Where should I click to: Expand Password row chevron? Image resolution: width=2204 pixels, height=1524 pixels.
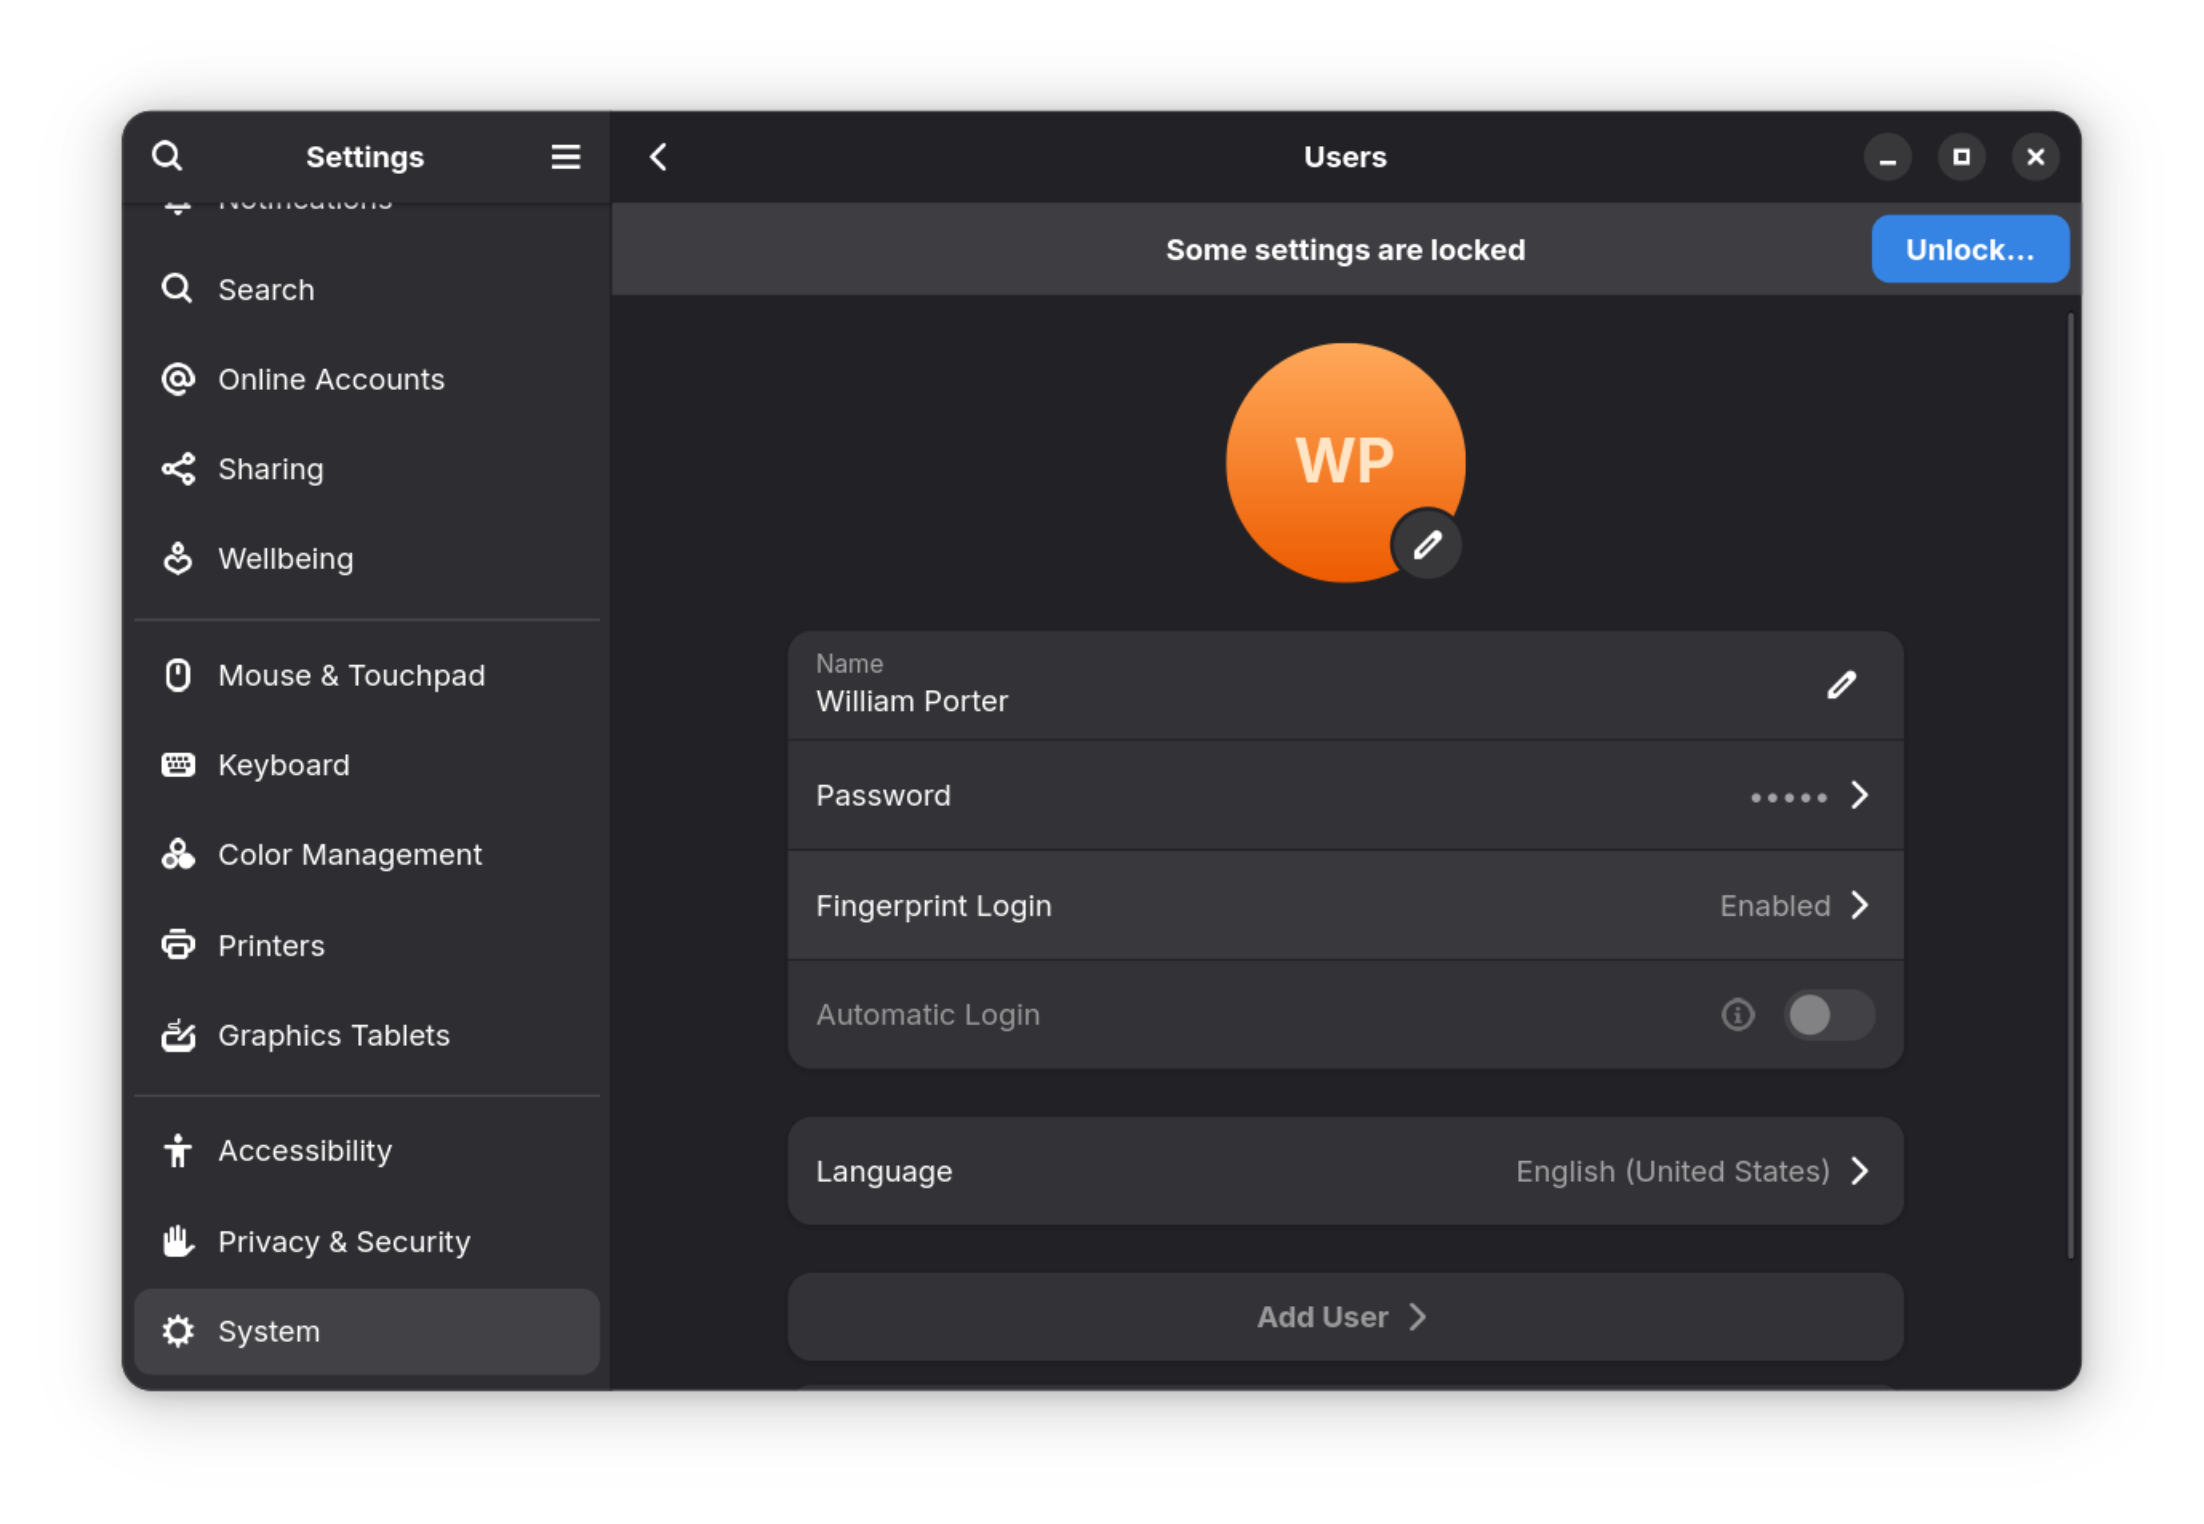coord(1859,795)
